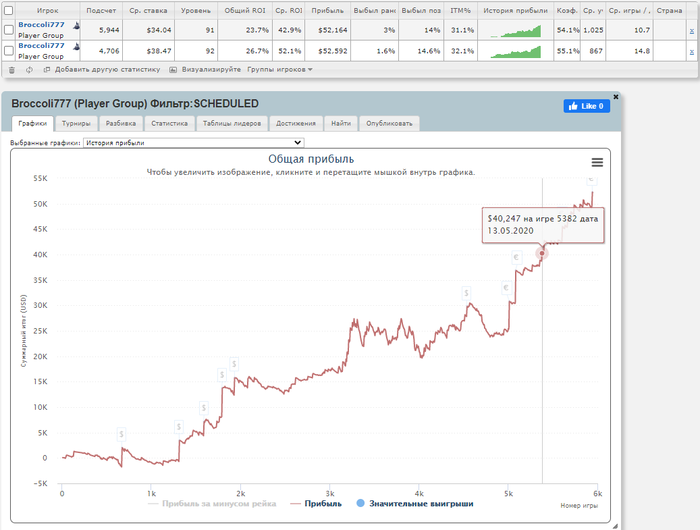The image size is (700, 530).
Task: Click the average stake '$38.47'
Action: point(158,51)
